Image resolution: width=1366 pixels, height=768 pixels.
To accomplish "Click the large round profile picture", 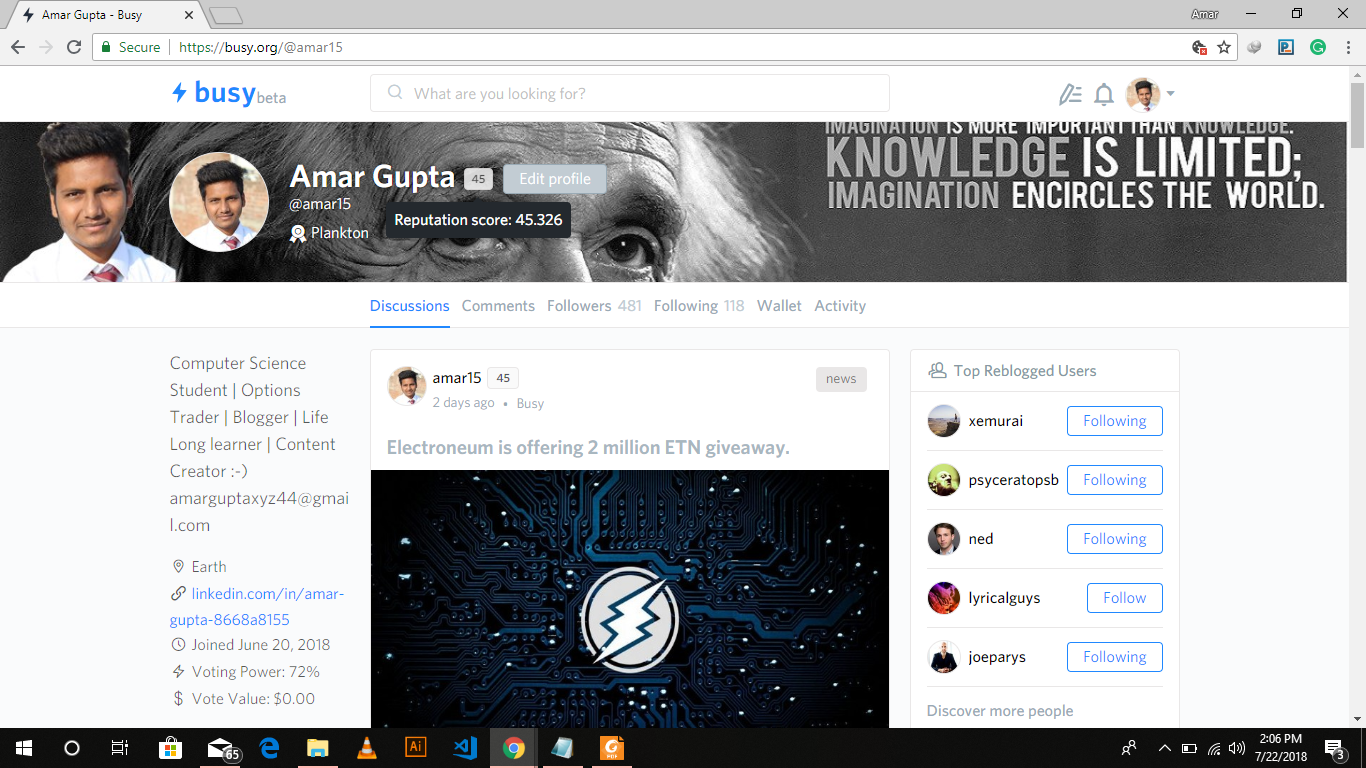I will (219, 202).
